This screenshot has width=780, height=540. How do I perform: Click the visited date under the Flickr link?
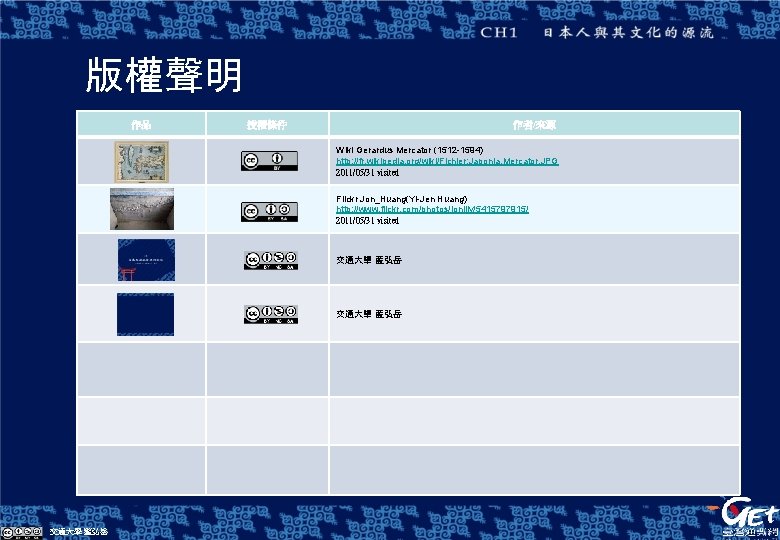(x=367, y=221)
